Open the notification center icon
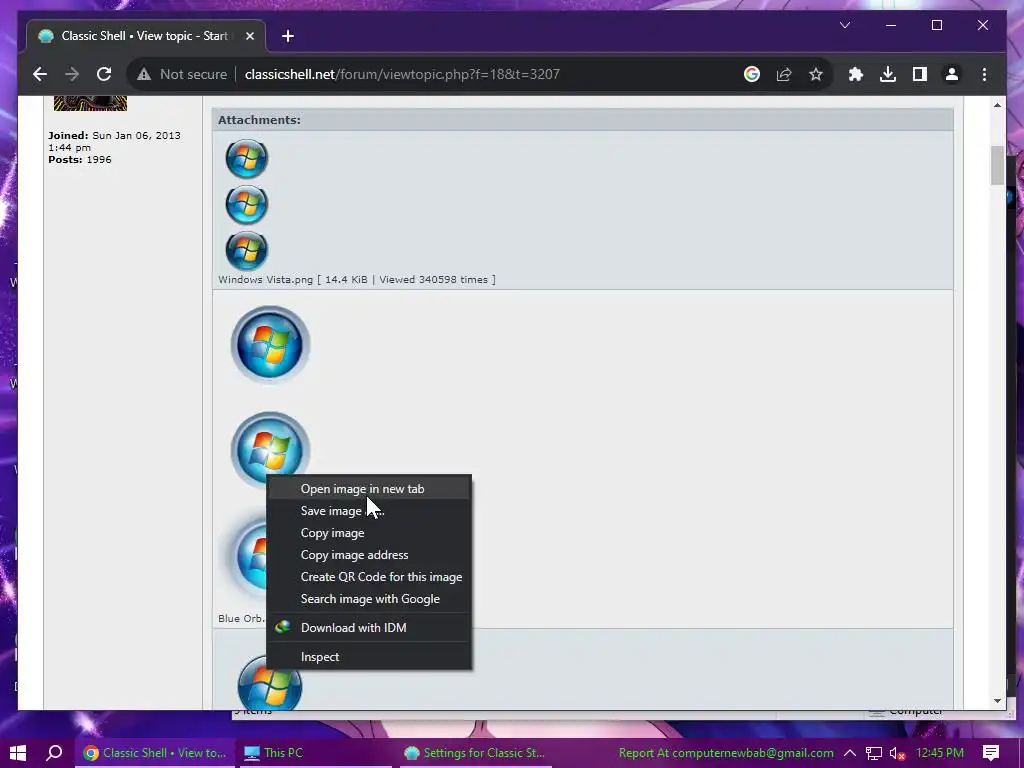 click(991, 753)
